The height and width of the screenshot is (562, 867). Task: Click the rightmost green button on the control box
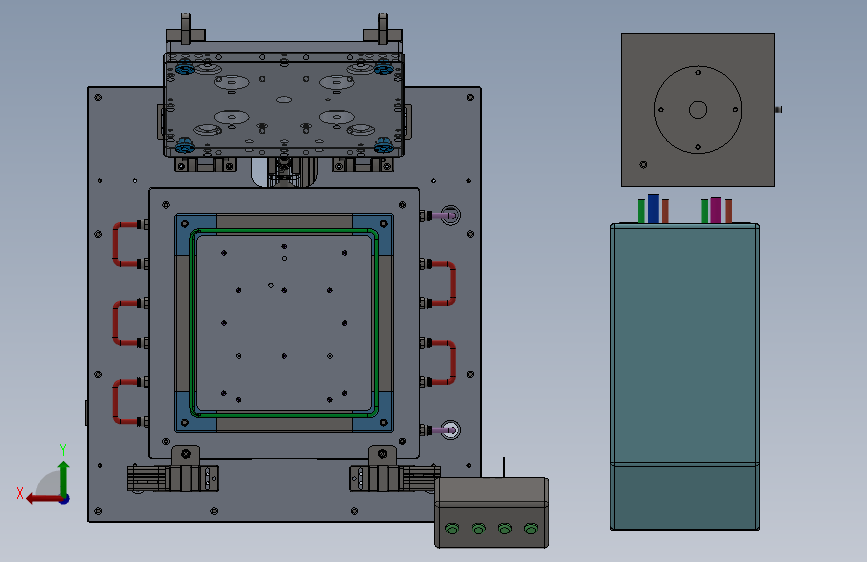click(531, 529)
